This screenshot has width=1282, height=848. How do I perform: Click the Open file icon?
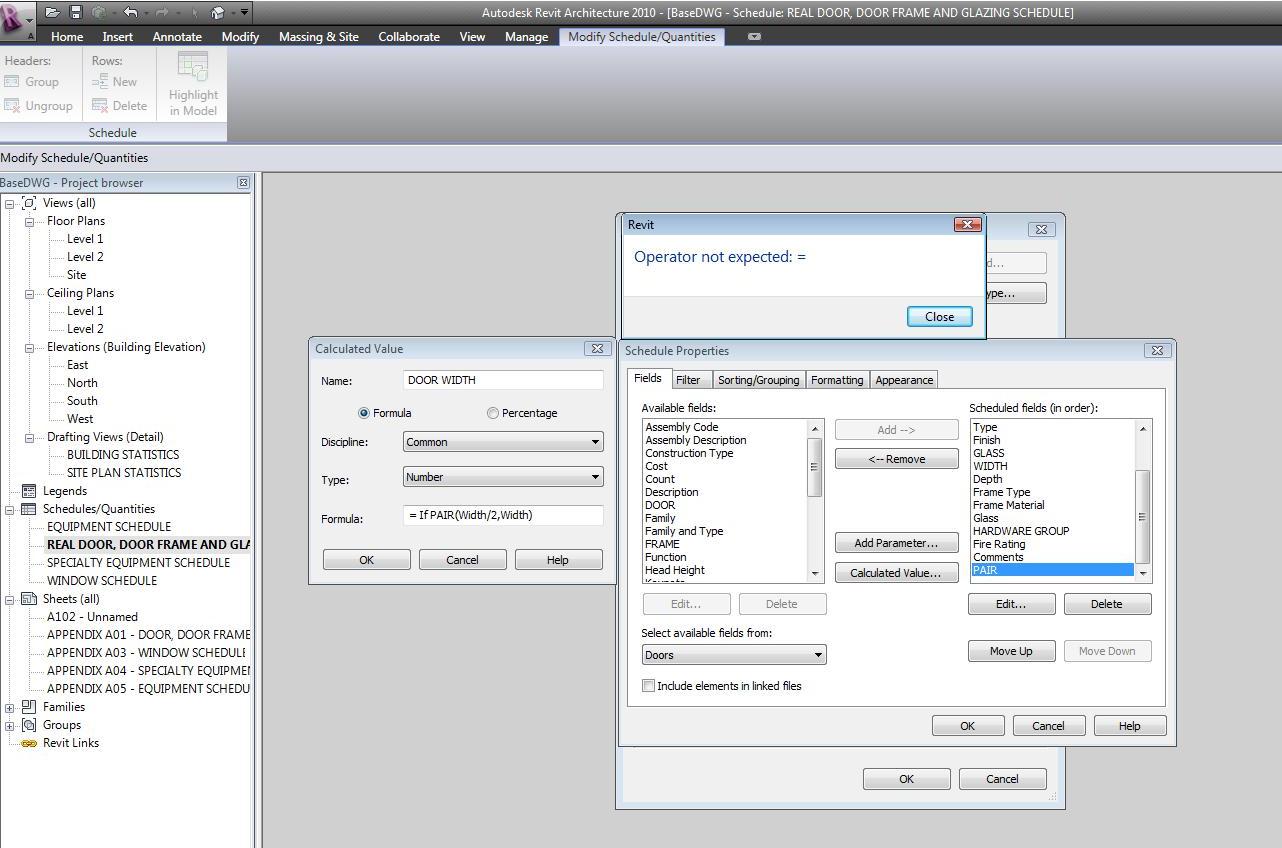[52, 13]
